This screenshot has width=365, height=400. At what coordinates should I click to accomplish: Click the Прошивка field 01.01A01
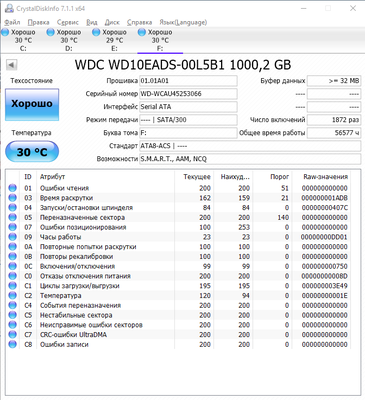coord(188,81)
